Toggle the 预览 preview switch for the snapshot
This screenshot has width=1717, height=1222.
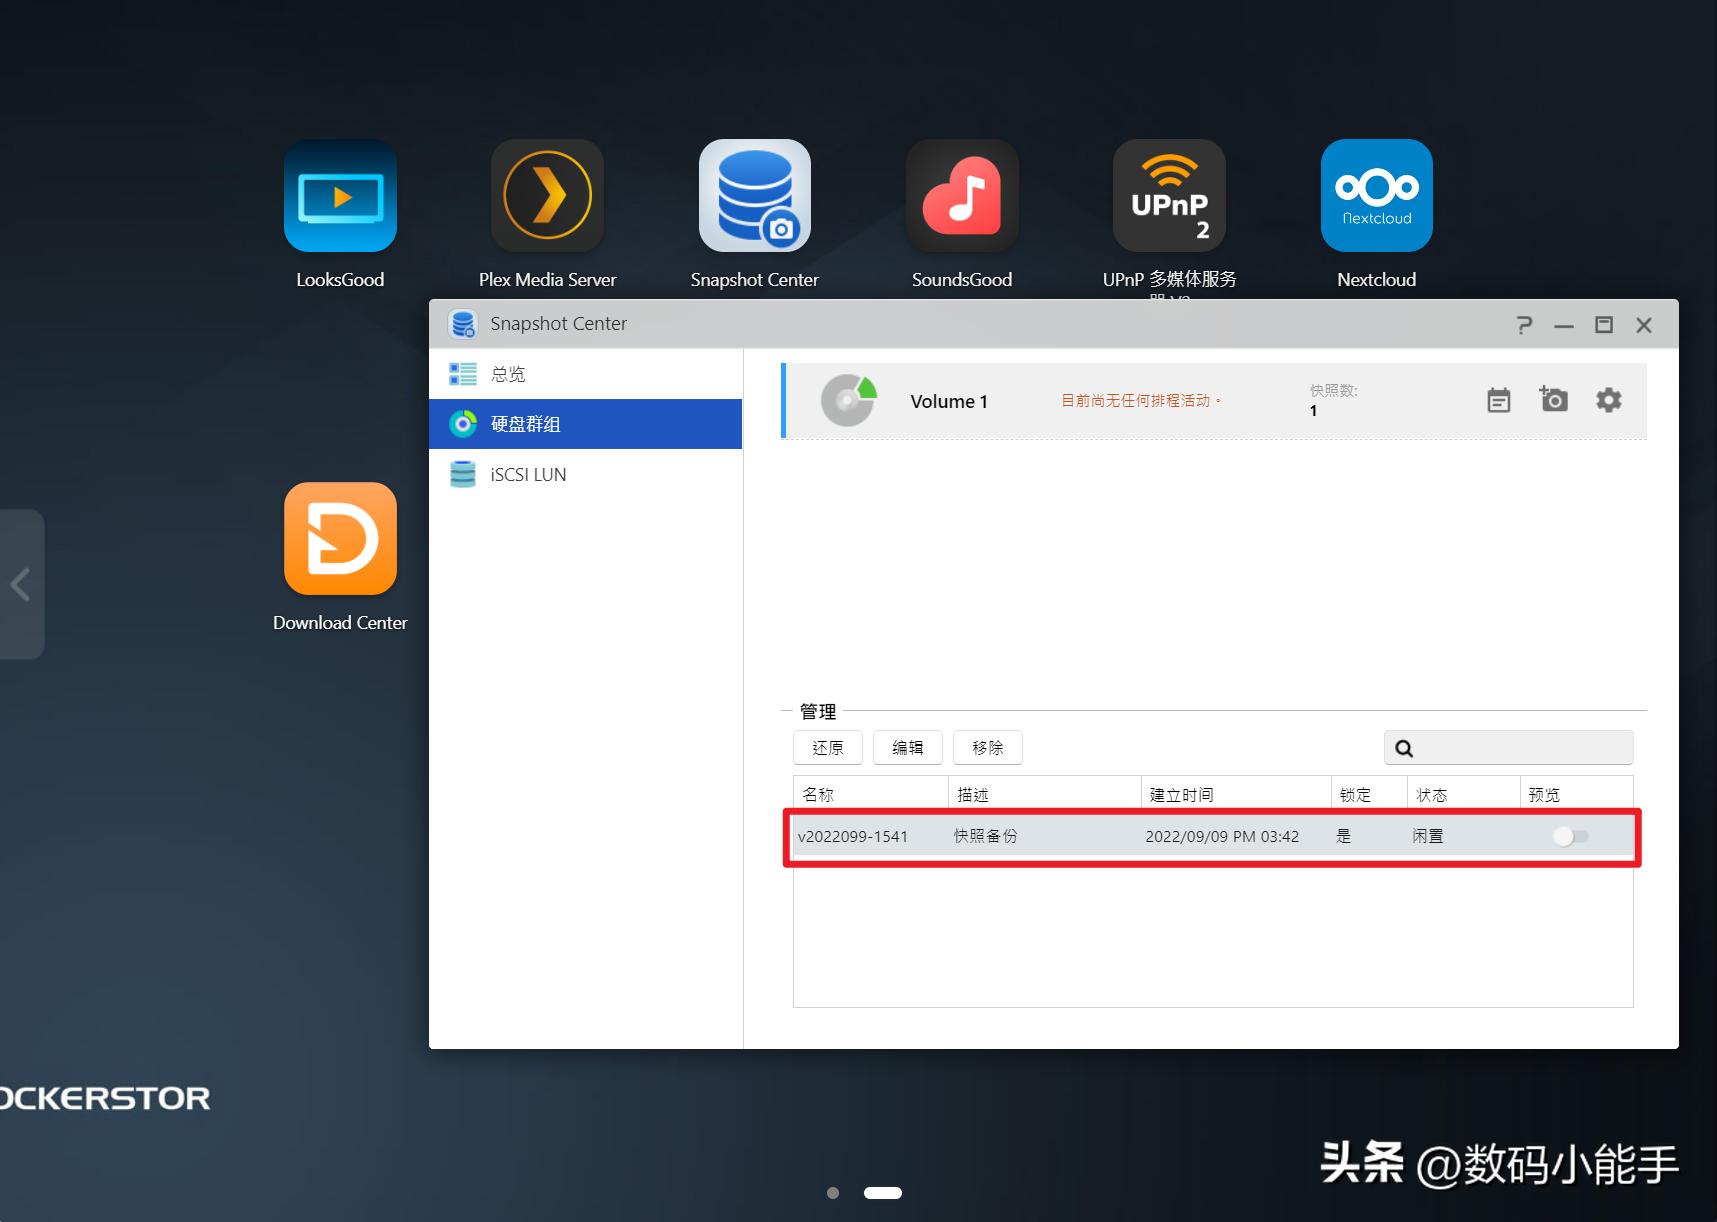click(x=1570, y=836)
